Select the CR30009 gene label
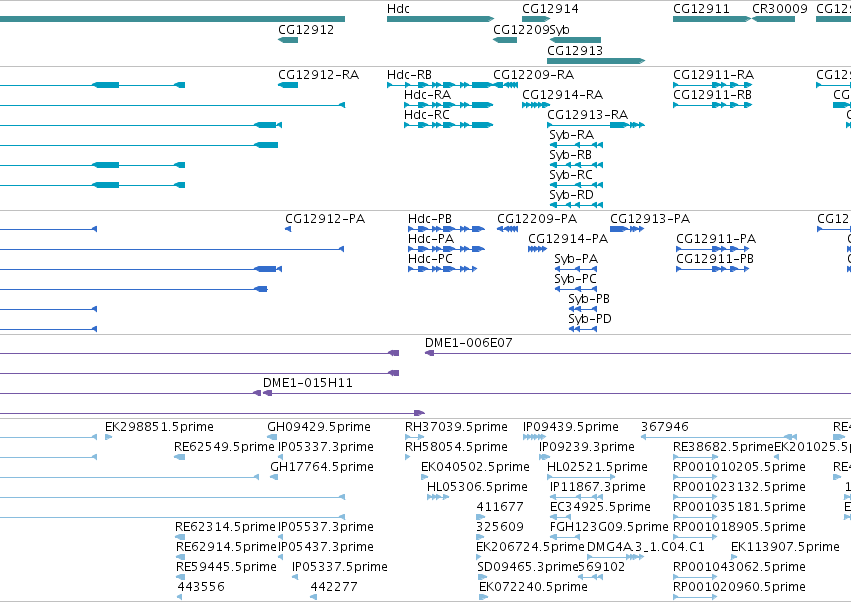Screen dimensions: 851x602 pyautogui.click(x=779, y=9)
